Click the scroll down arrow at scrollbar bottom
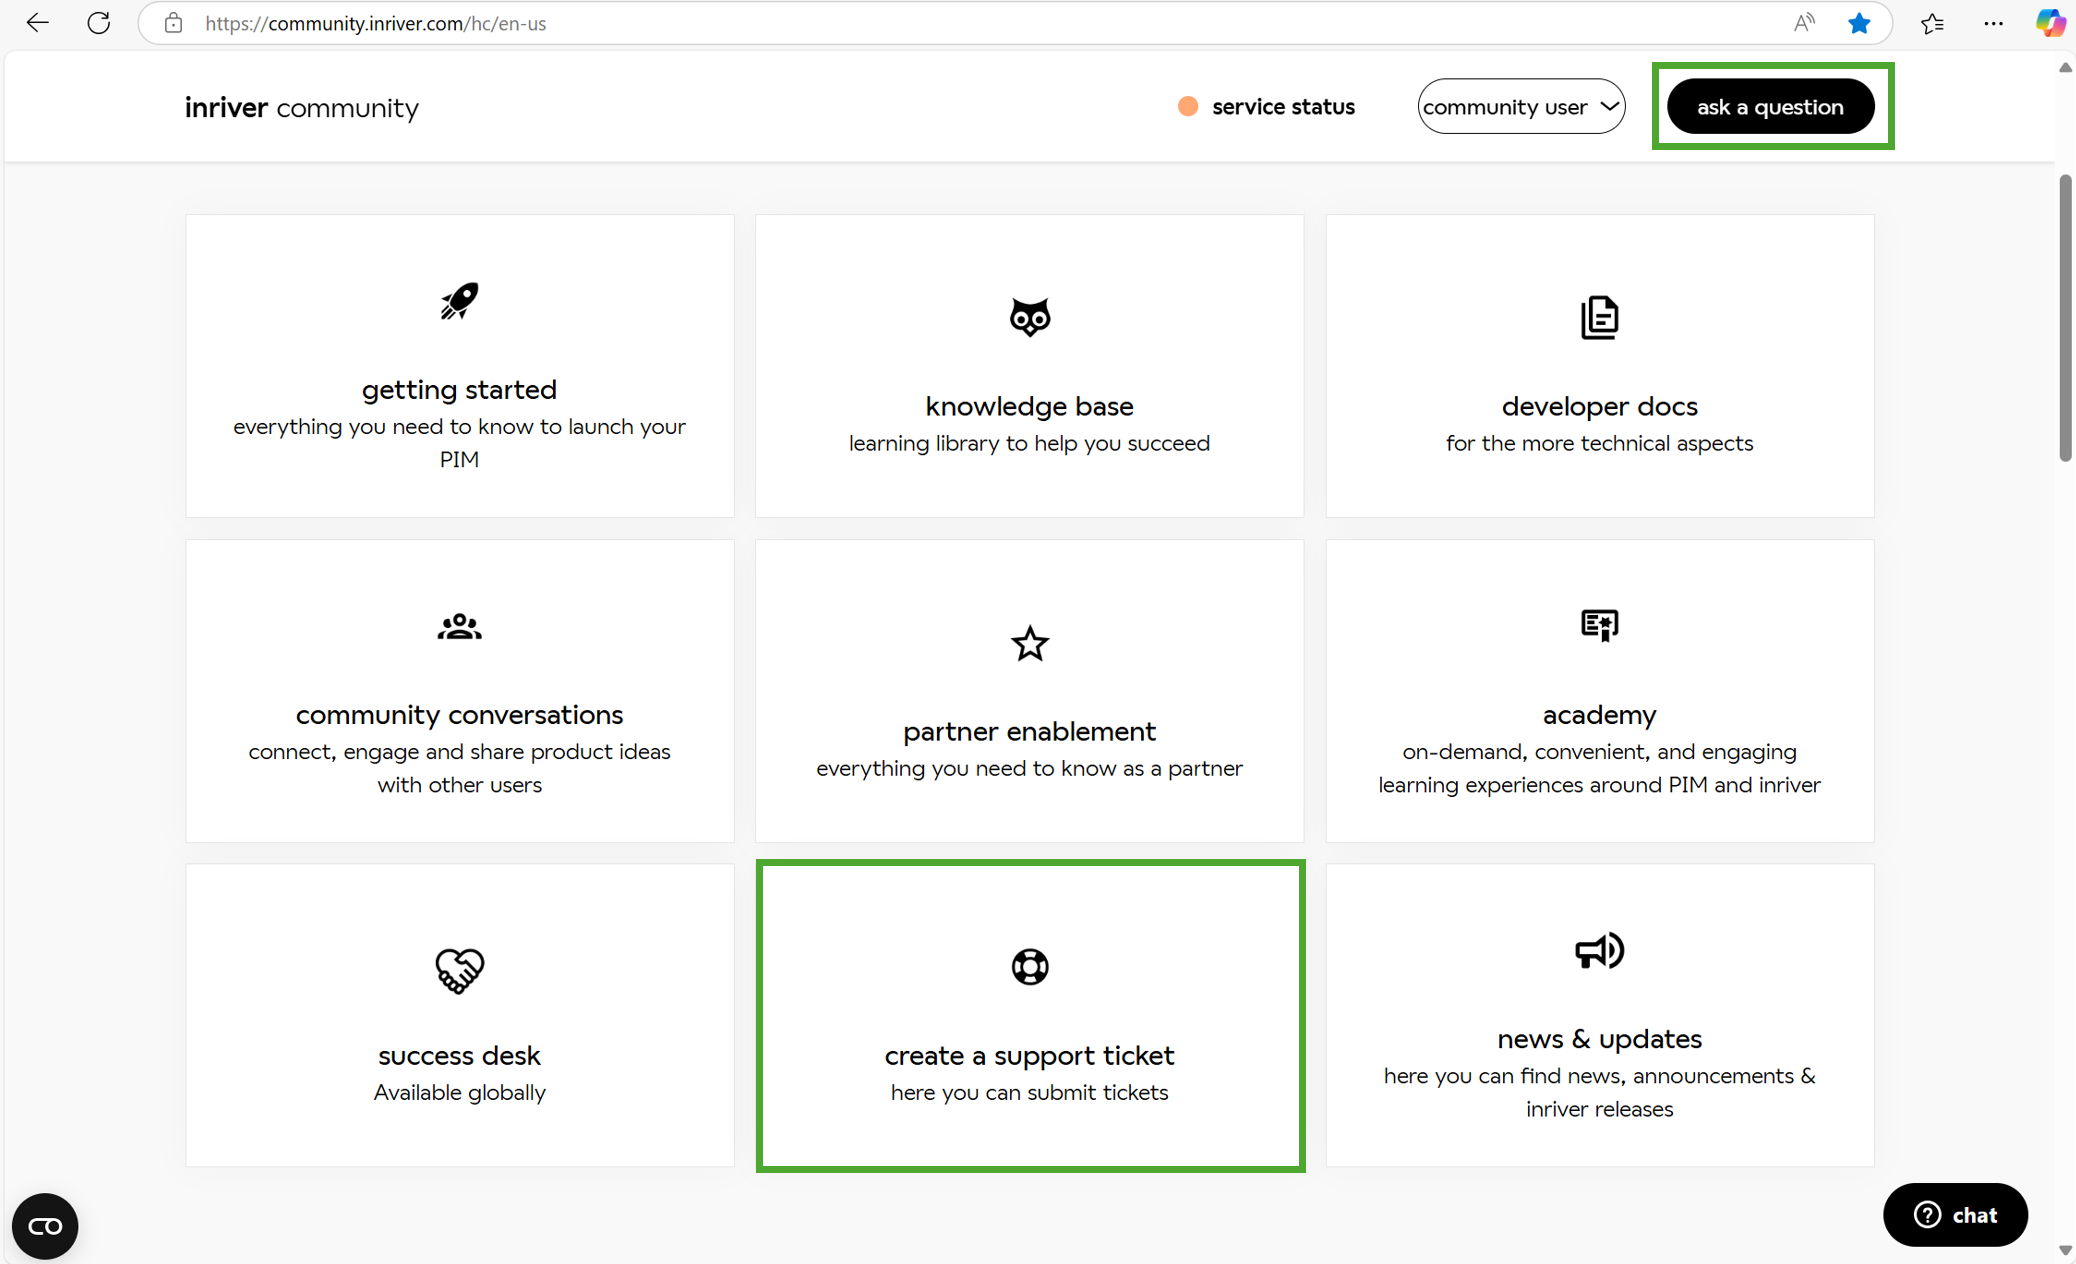The image size is (2076, 1264). [2065, 1250]
